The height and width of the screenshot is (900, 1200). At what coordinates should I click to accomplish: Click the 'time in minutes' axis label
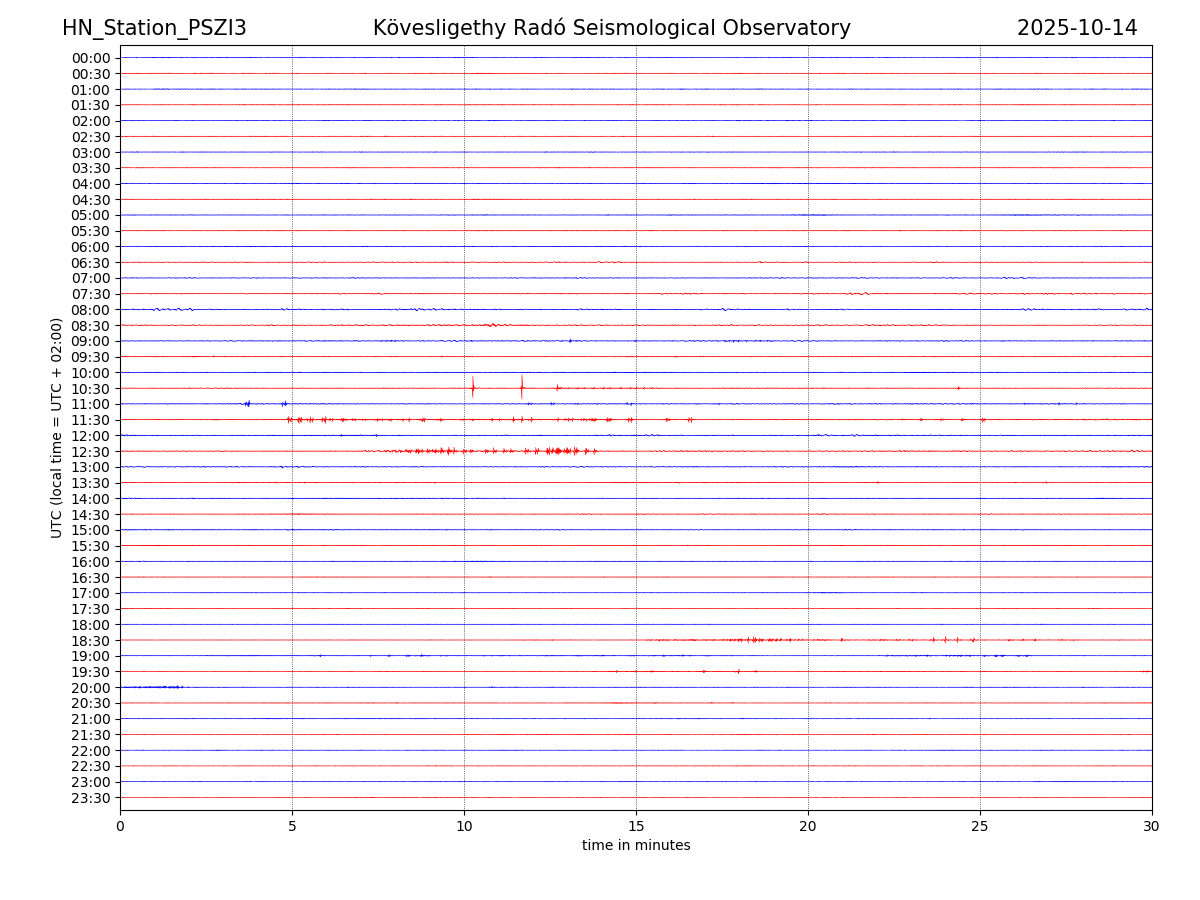(x=636, y=845)
